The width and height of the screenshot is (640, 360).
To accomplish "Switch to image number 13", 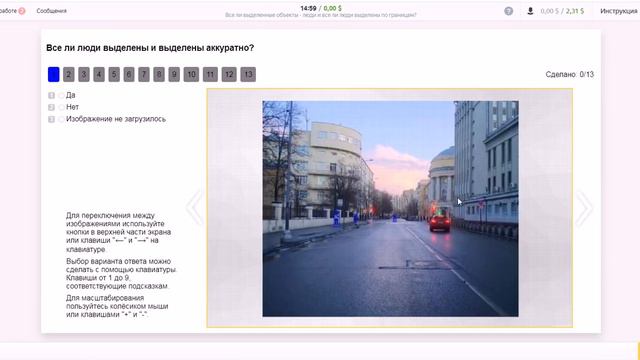I will [248, 74].
